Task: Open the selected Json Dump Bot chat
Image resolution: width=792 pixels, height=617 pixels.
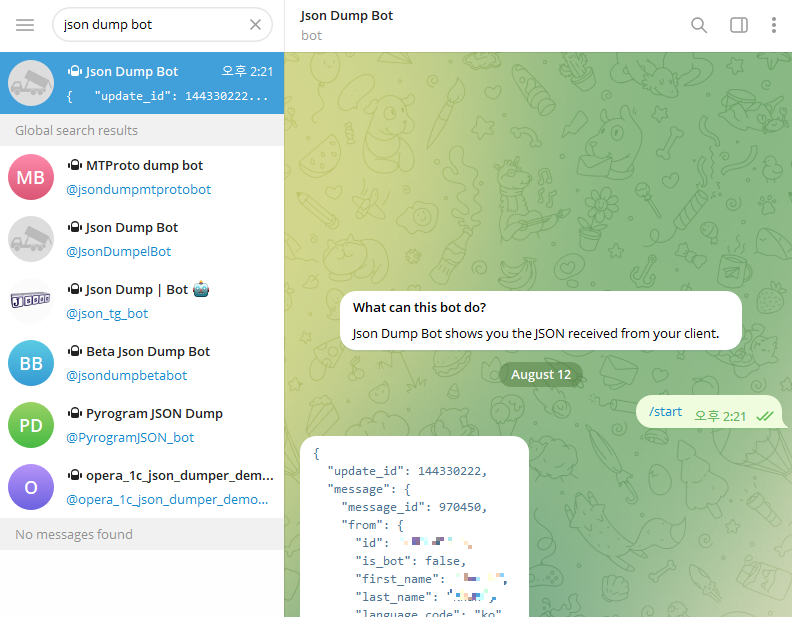Action: click(x=142, y=83)
